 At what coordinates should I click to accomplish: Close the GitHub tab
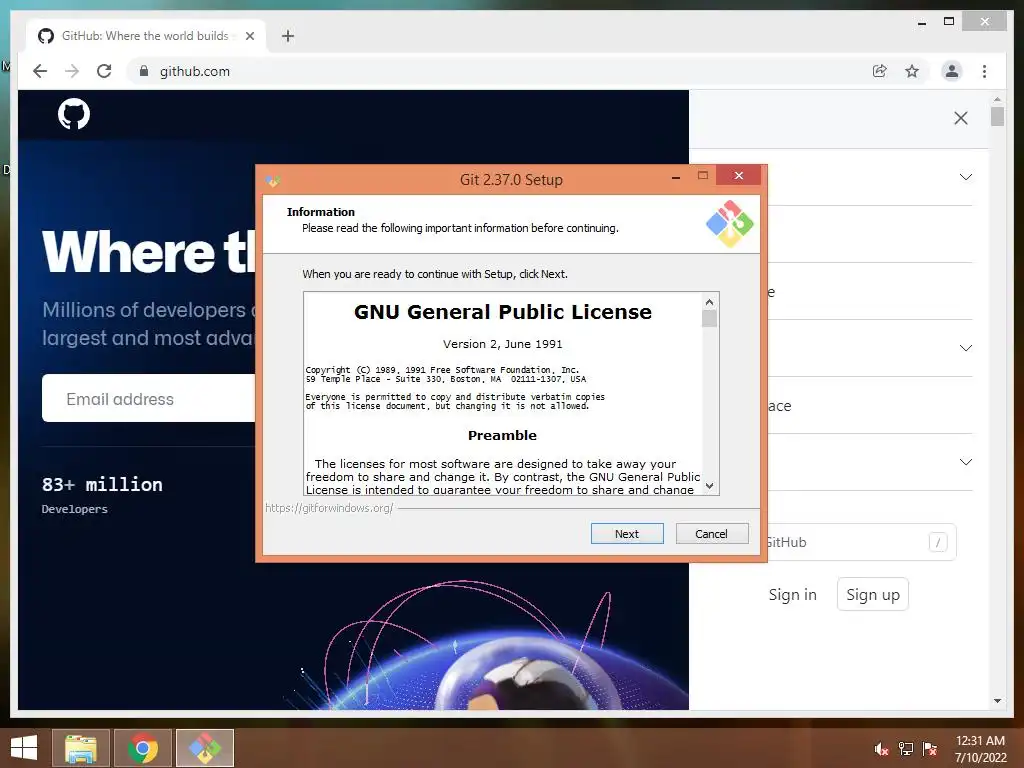point(249,36)
